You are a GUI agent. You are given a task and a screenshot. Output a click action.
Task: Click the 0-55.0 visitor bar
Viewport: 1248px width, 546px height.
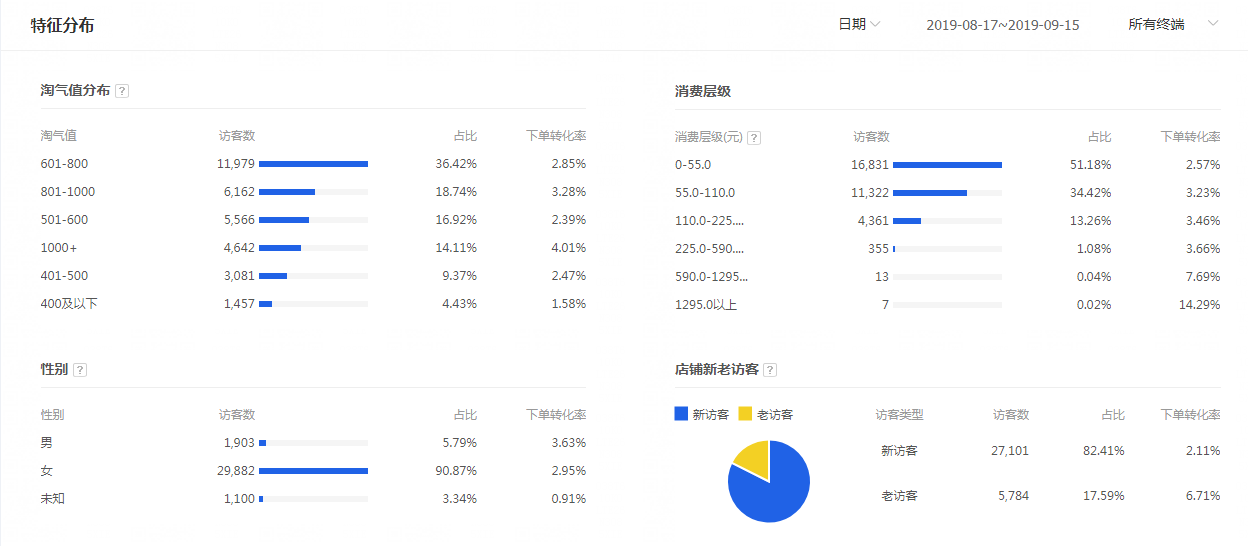point(947,165)
